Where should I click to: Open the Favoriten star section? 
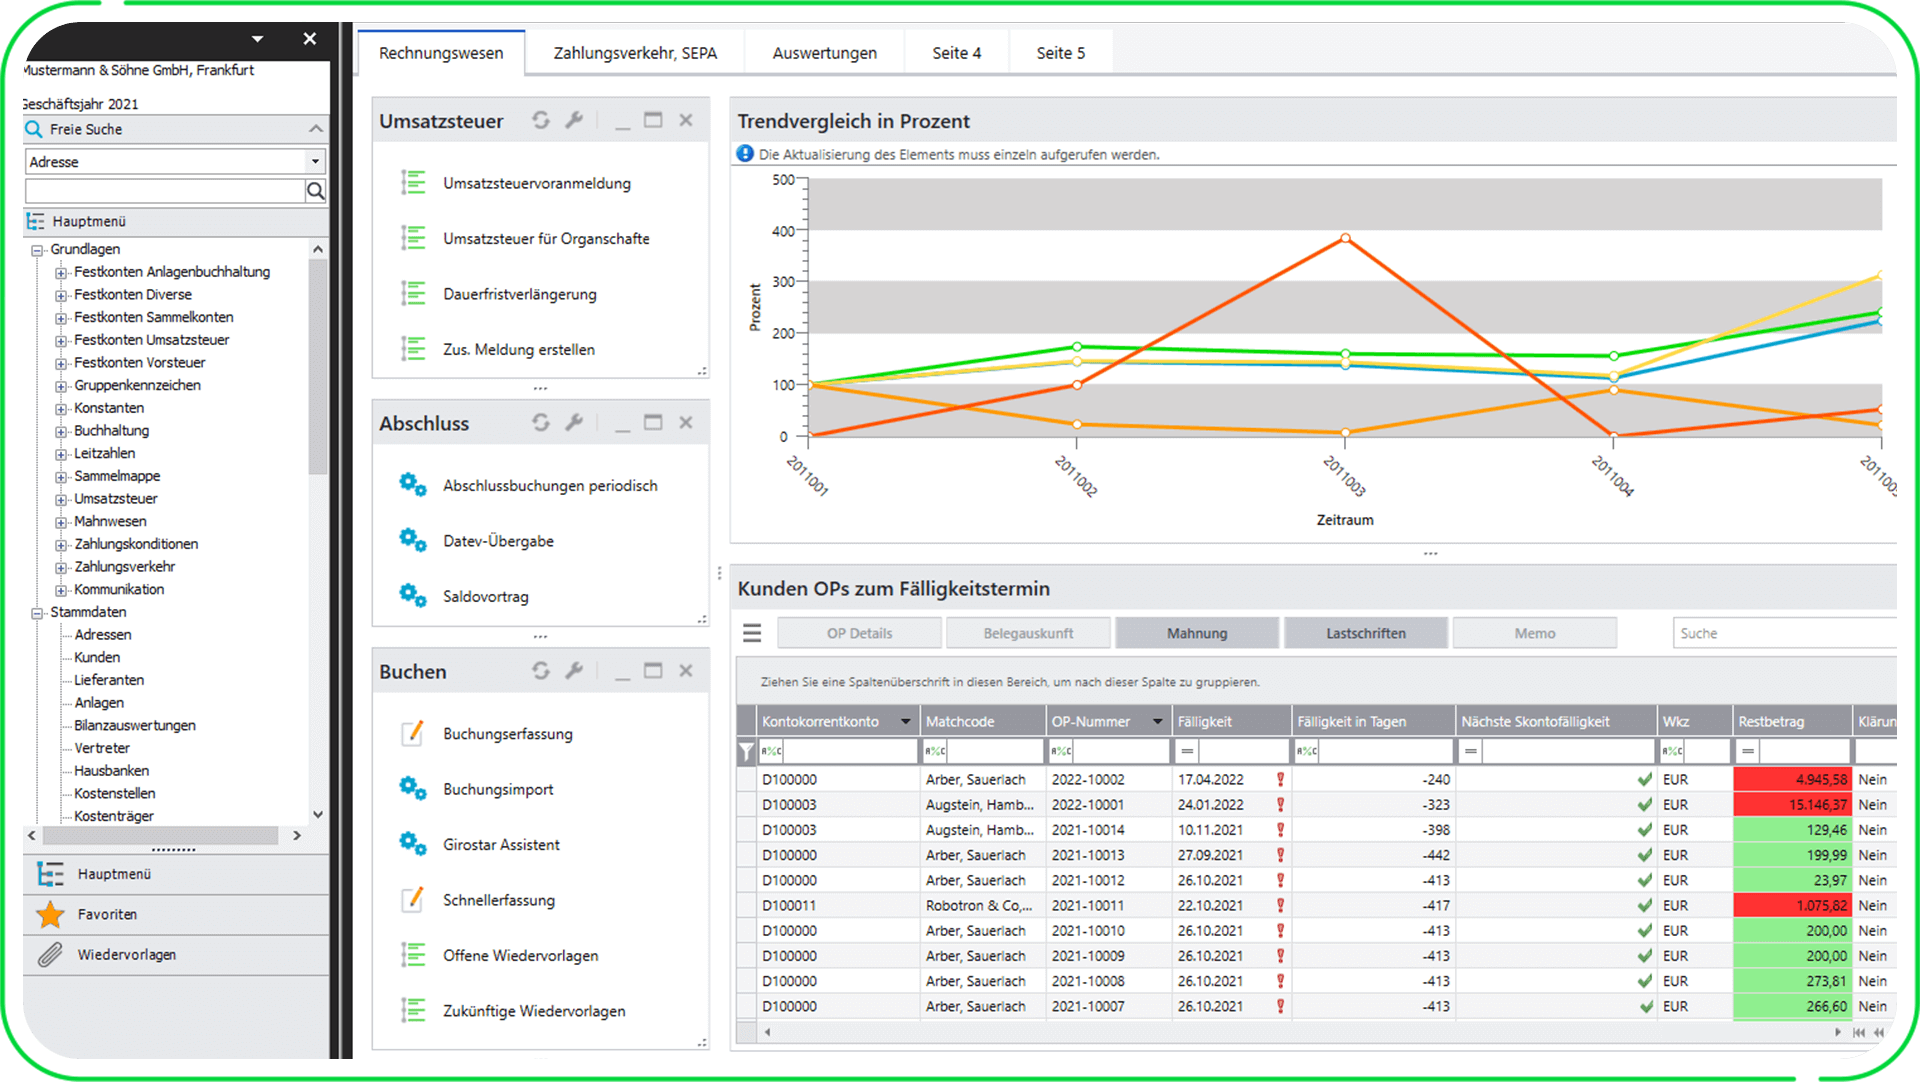[50, 914]
